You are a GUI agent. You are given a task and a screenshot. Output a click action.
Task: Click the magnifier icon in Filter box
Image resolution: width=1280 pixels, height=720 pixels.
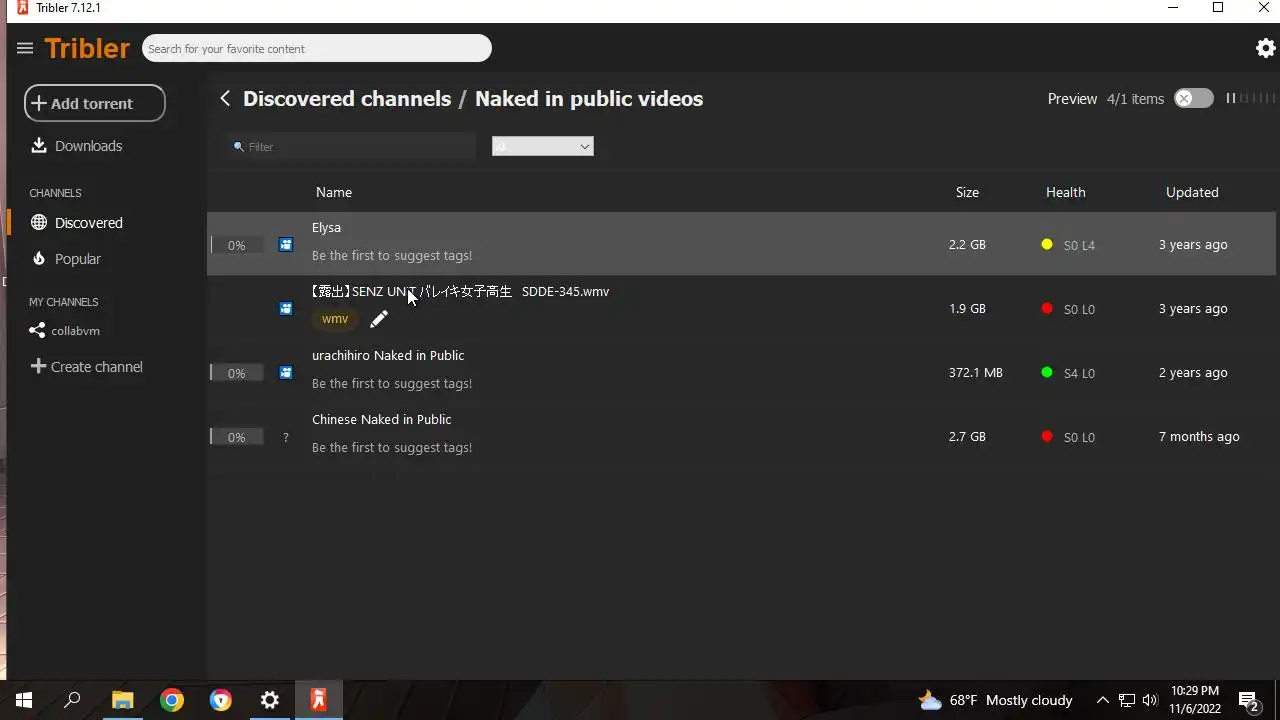tap(239, 147)
